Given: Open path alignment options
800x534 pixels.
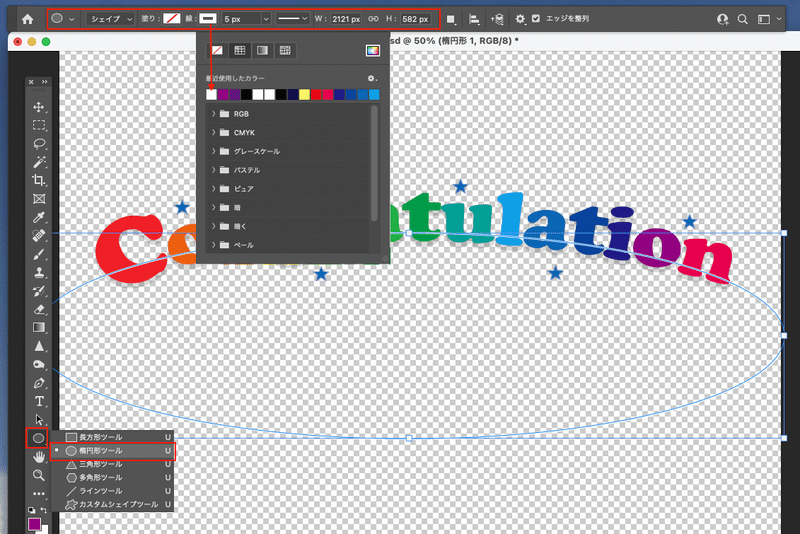Looking at the screenshot, I should (474, 19).
